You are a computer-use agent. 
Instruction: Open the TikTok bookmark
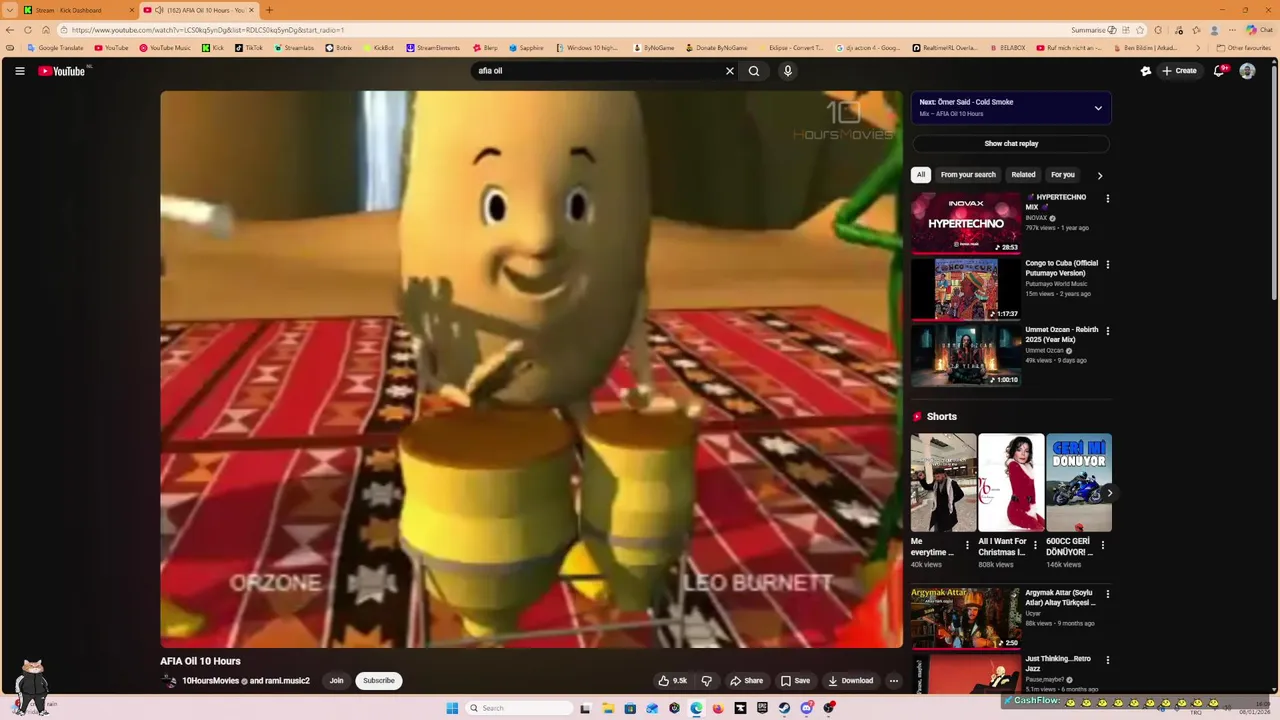(249, 48)
